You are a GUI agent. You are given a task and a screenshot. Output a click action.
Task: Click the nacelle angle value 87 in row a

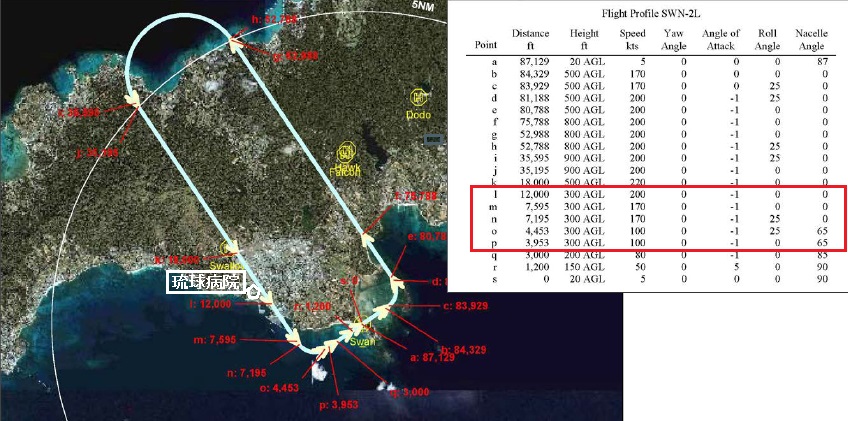pyautogui.click(x=823, y=62)
